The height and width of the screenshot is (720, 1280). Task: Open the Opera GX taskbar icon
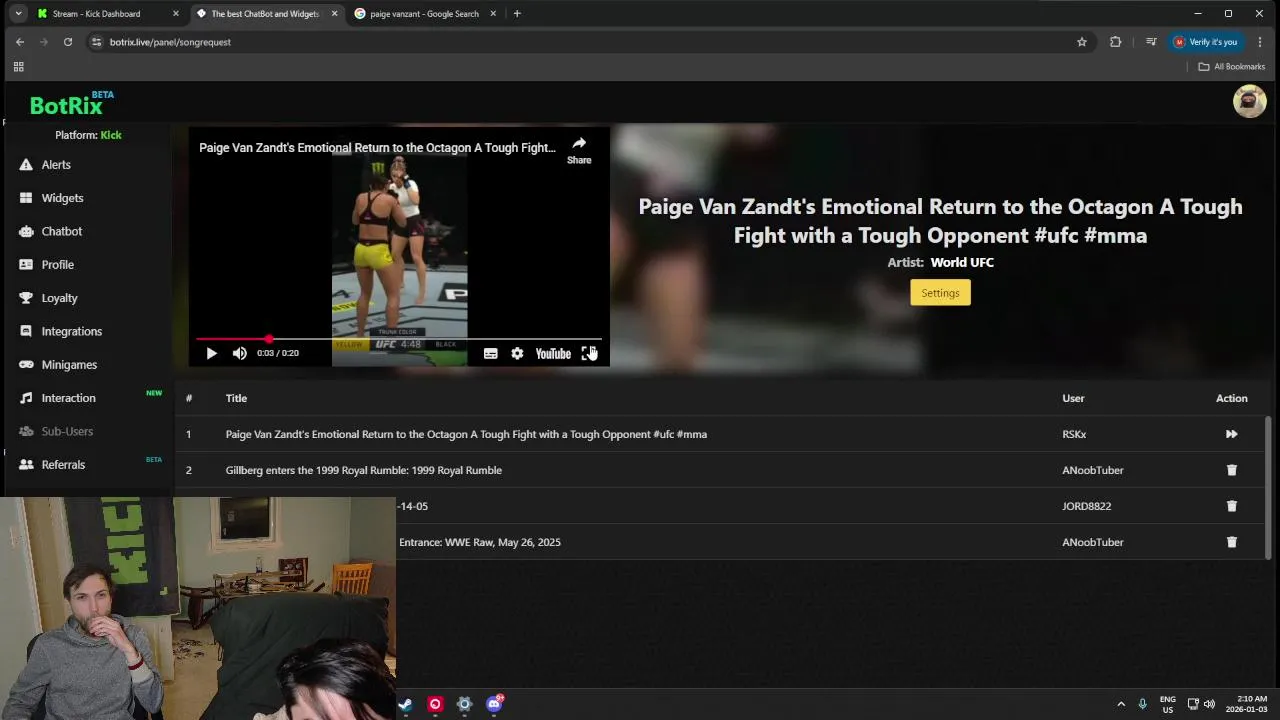tap(435, 704)
